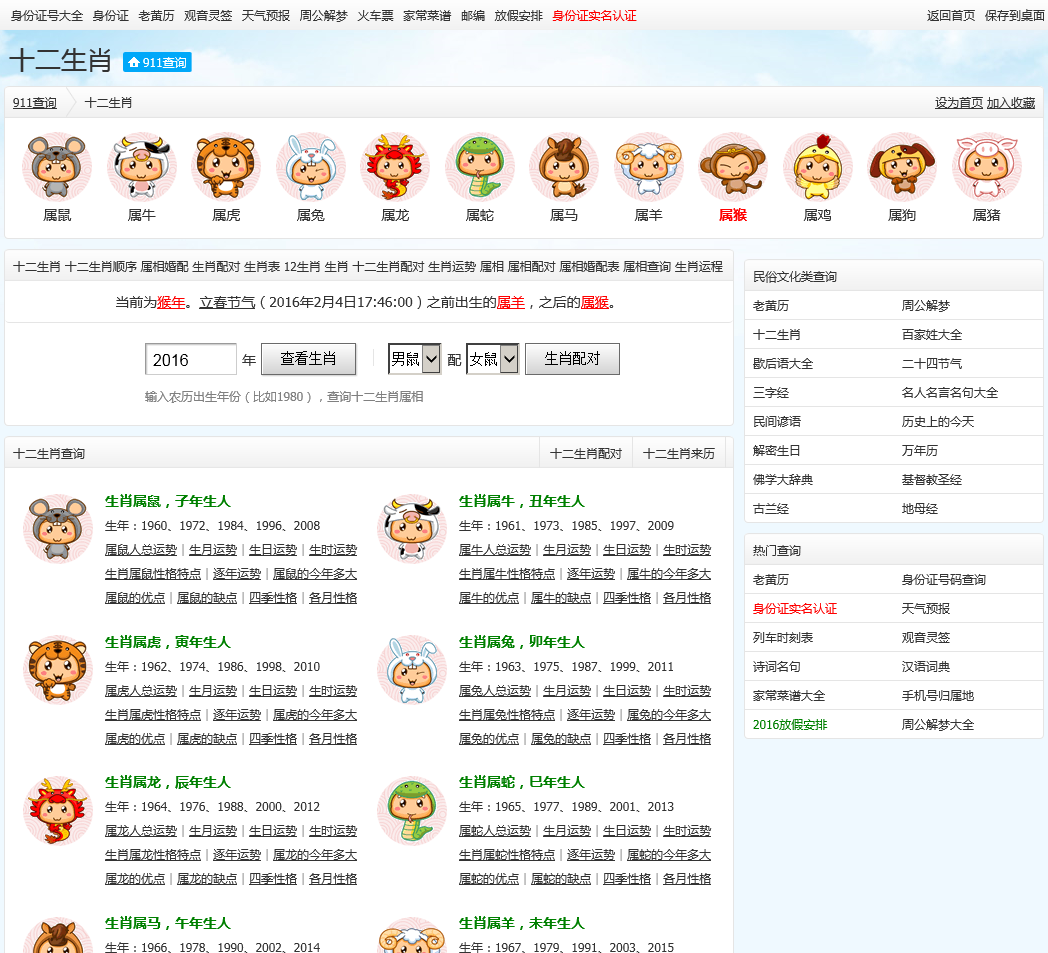This screenshot has height=953, width=1048.
Task: Click the tiger image beside 生肖属虎，寅年生人
Action: pos(58,670)
